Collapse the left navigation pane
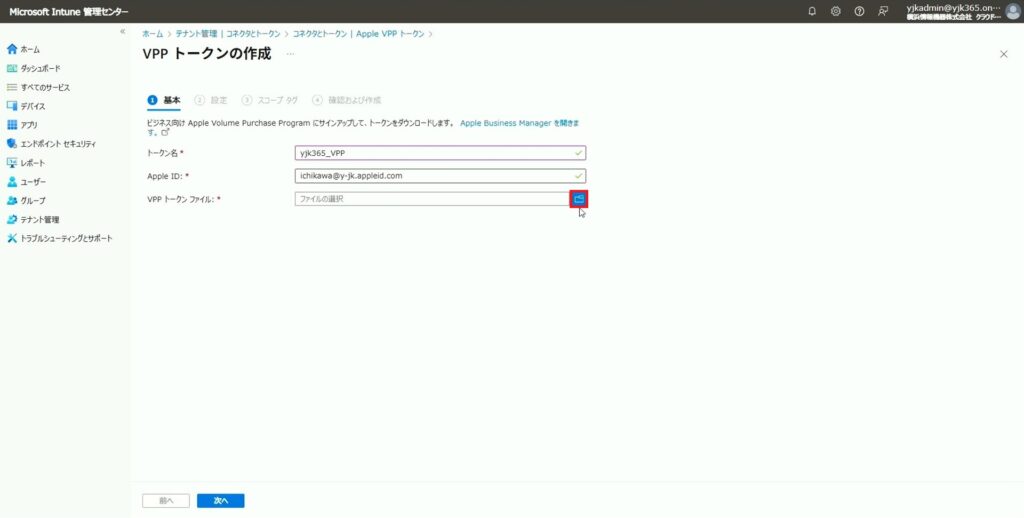Screen dimensions: 1024x518 [122, 31]
